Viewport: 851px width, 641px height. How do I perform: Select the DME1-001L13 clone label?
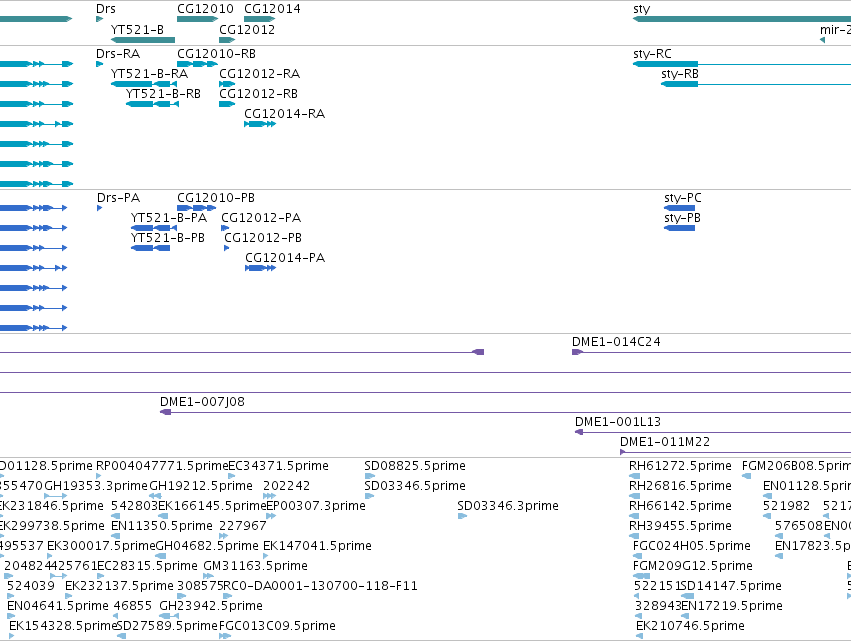coord(618,422)
